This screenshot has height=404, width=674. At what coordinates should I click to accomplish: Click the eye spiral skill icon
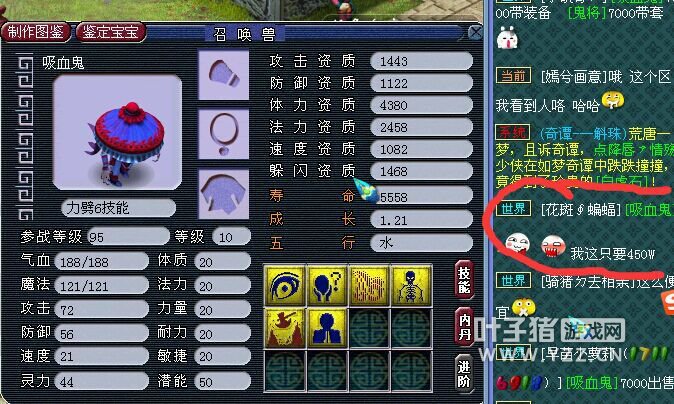coord(285,285)
